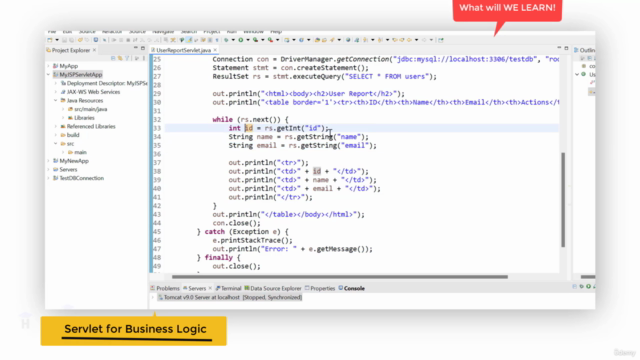Click line number 33 in editor gutter

pos(157,128)
